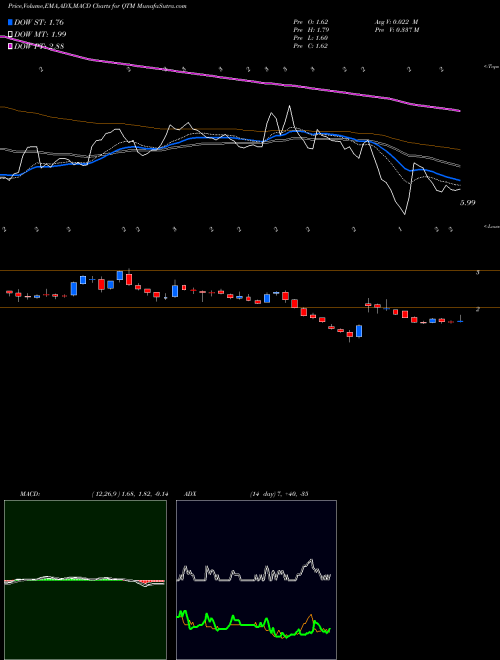Select the DOW ST: 1.76 label
Screen dimensions: 500x660
39,22
